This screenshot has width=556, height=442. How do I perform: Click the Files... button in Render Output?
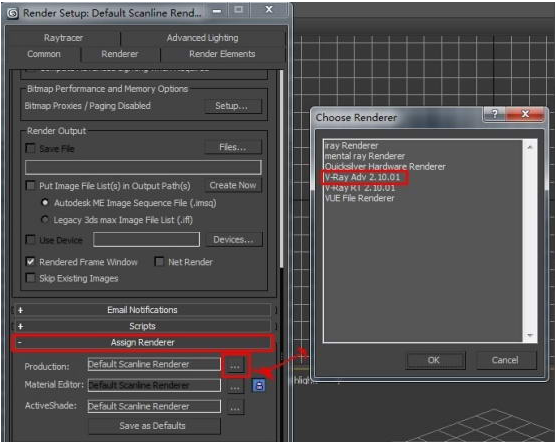(232, 147)
